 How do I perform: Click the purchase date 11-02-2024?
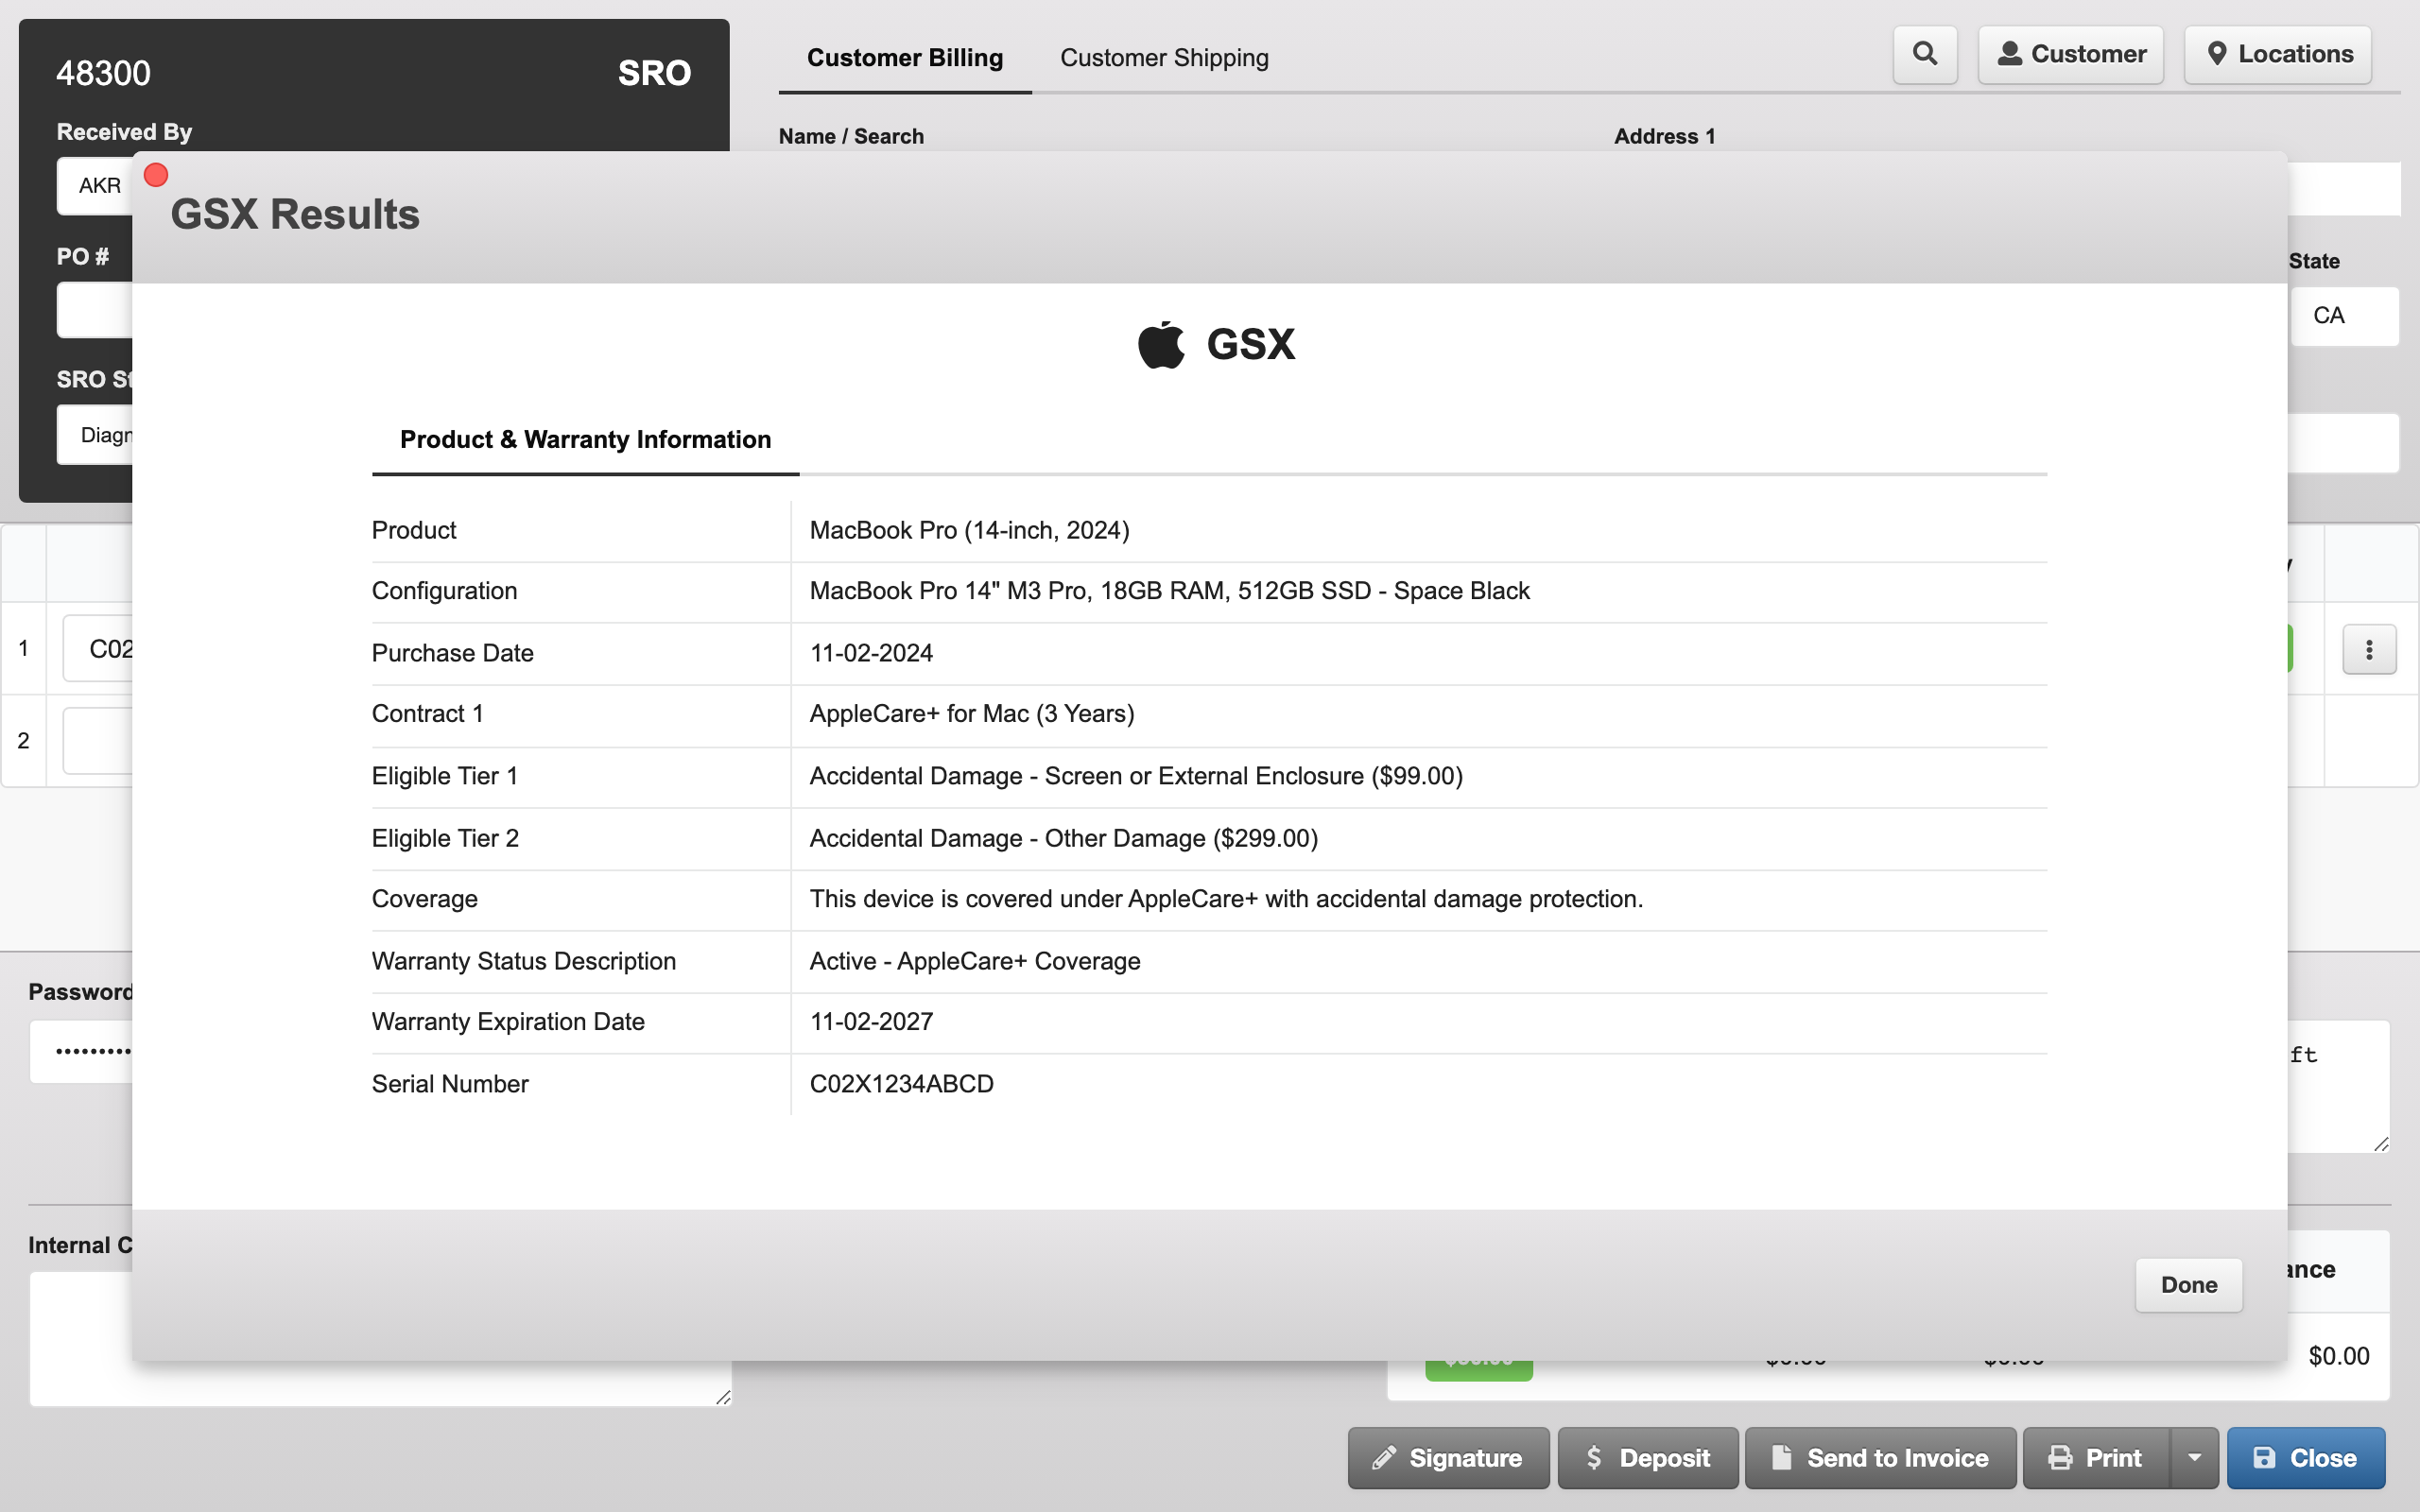coord(871,653)
